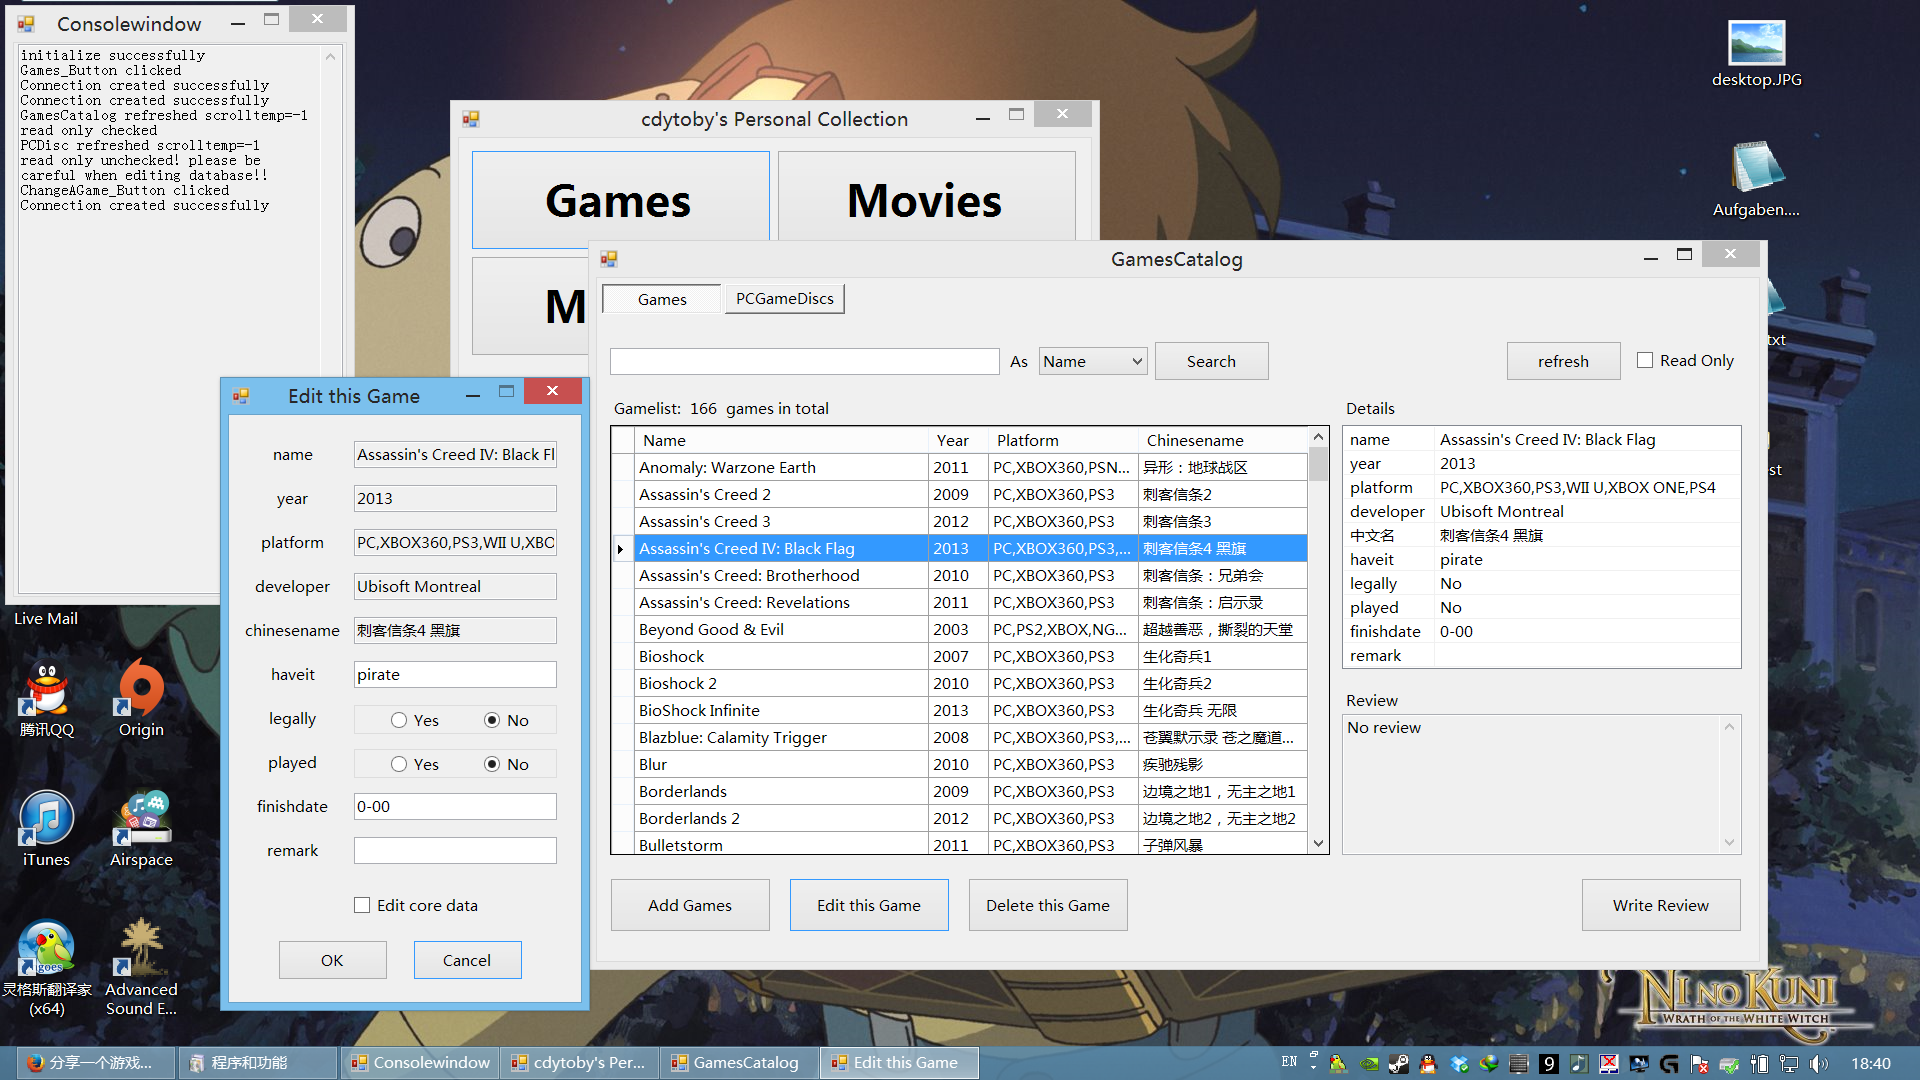The width and height of the screenshot is (1920, 1080).
Task: Open iTunes desktop shortcut
Action: pyautogui.click(x=46, y=830)
